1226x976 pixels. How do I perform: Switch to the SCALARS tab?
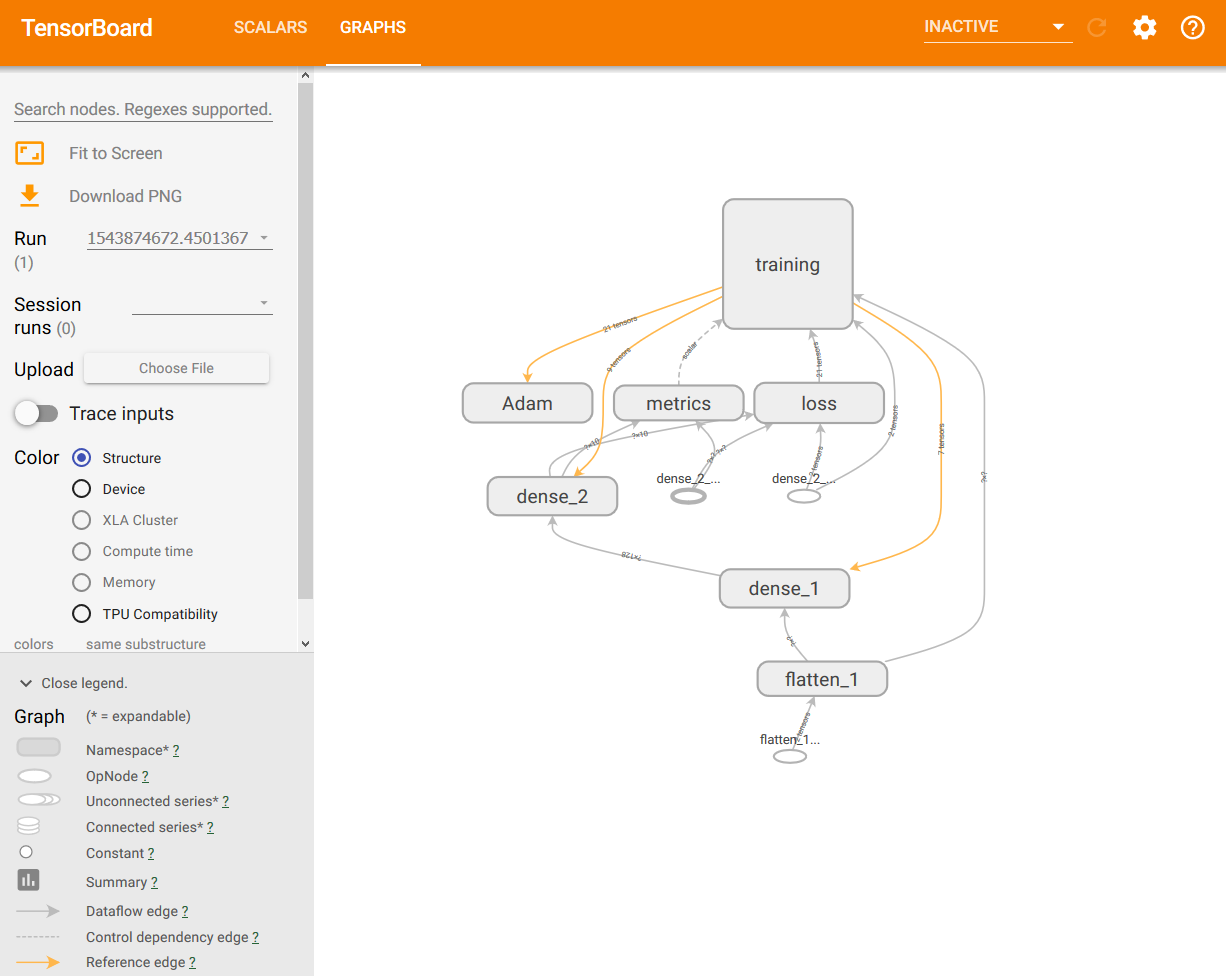coord(270,27)
